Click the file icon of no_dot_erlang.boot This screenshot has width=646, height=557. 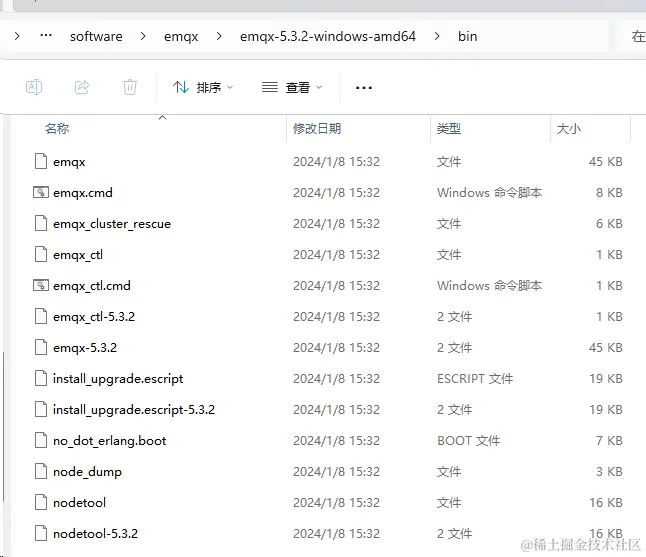tap(41, 440)
